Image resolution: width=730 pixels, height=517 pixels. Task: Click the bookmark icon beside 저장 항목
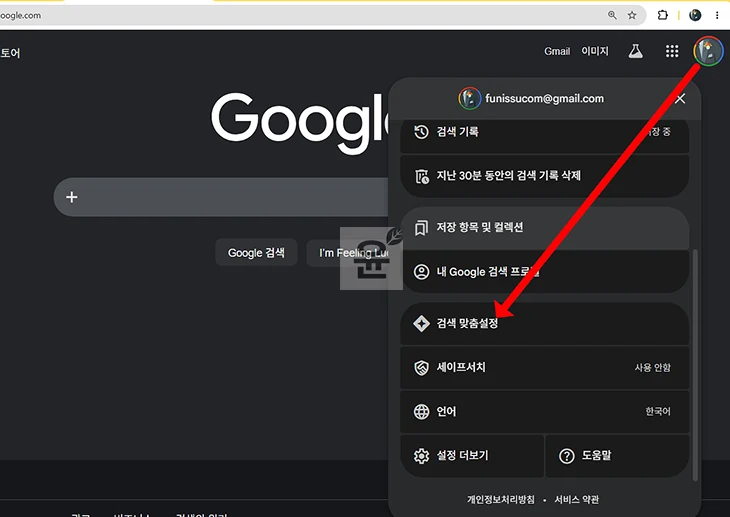(x=421, y=228)
